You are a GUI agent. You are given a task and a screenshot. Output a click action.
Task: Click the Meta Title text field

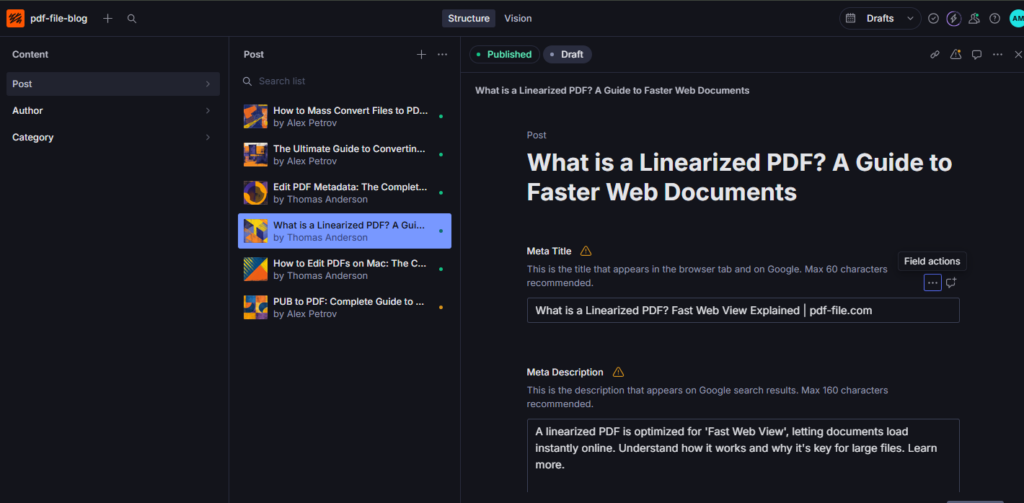click(x=743, y=310)
